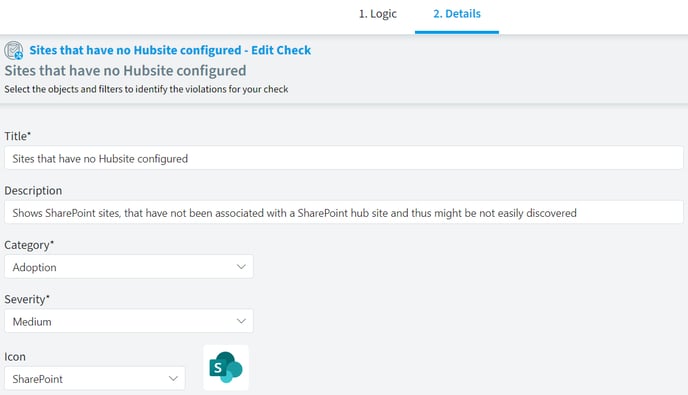Open the Icon dropdown showing SharePoint
Image resolution: width=688 pixels, height=395 pixels.
(95, 378)
